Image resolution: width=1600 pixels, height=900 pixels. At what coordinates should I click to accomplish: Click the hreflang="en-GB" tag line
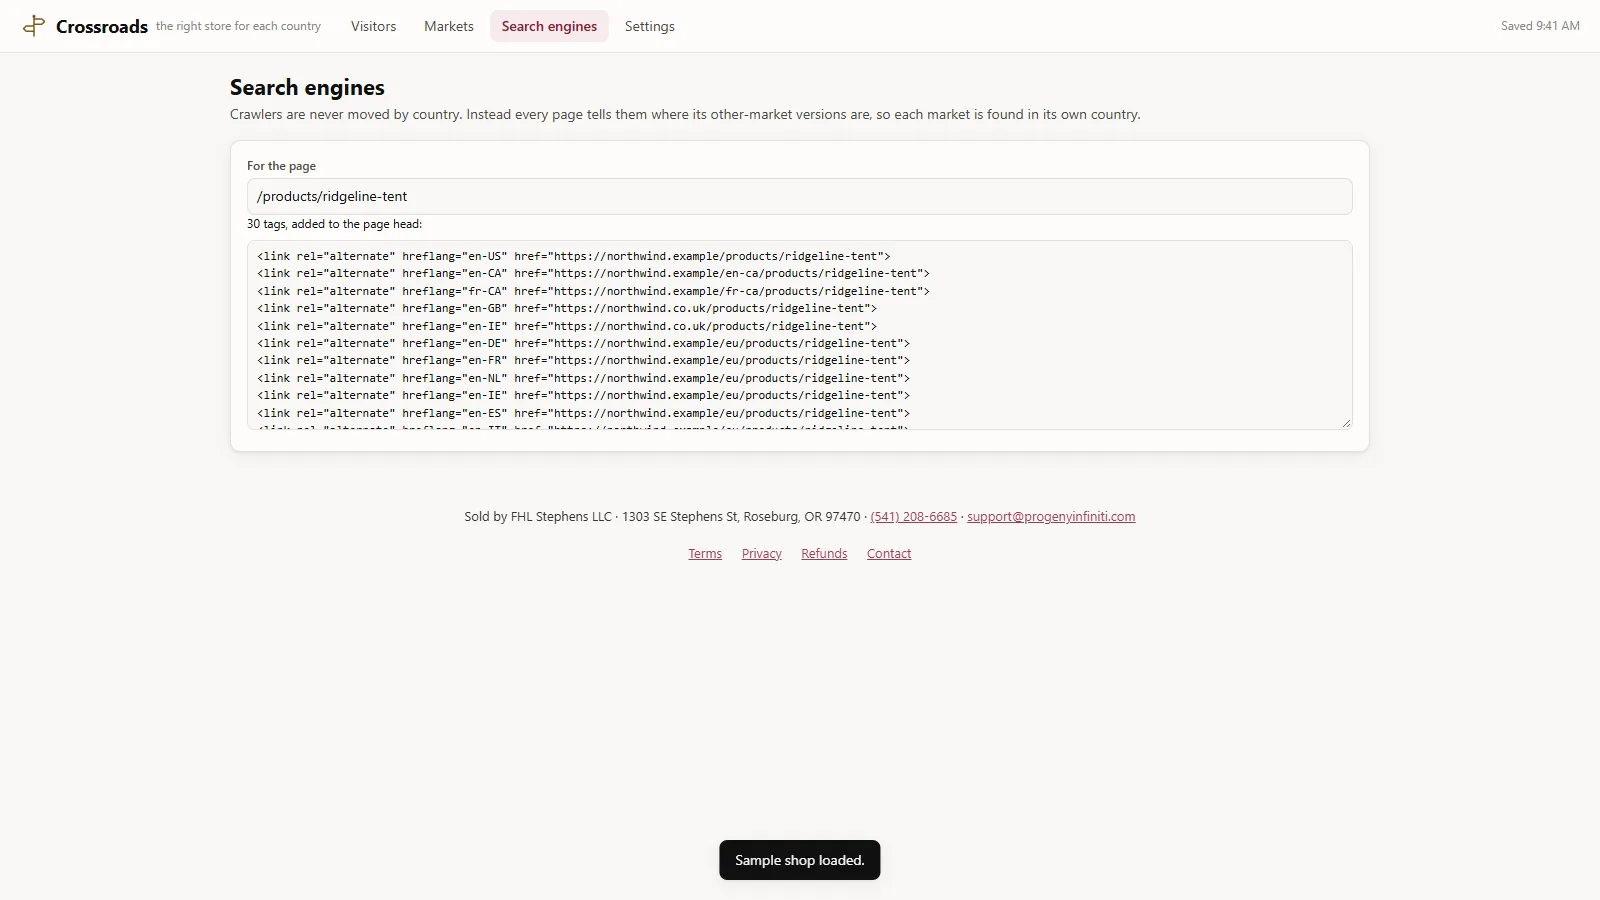coord(567,308)
